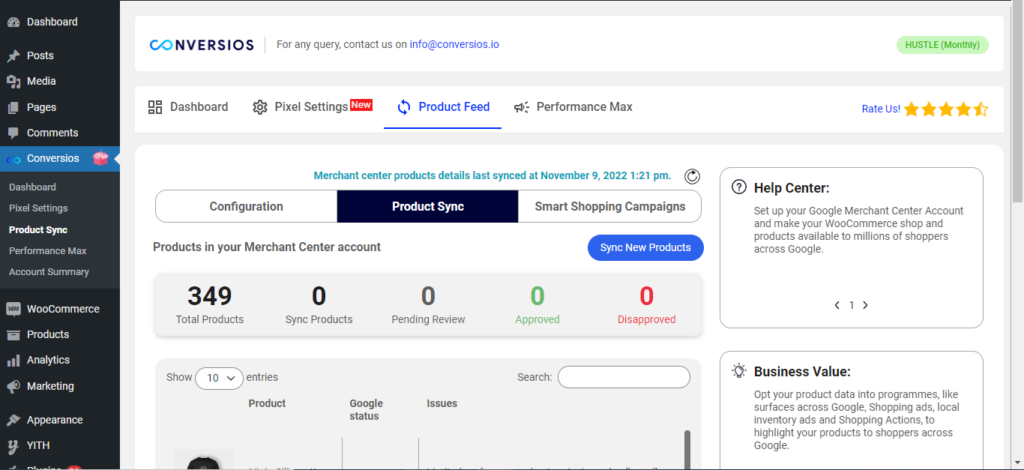Click the Google status column header
Image resolution: width=1024 pixels, height=470 pixels.
[366, 410]
